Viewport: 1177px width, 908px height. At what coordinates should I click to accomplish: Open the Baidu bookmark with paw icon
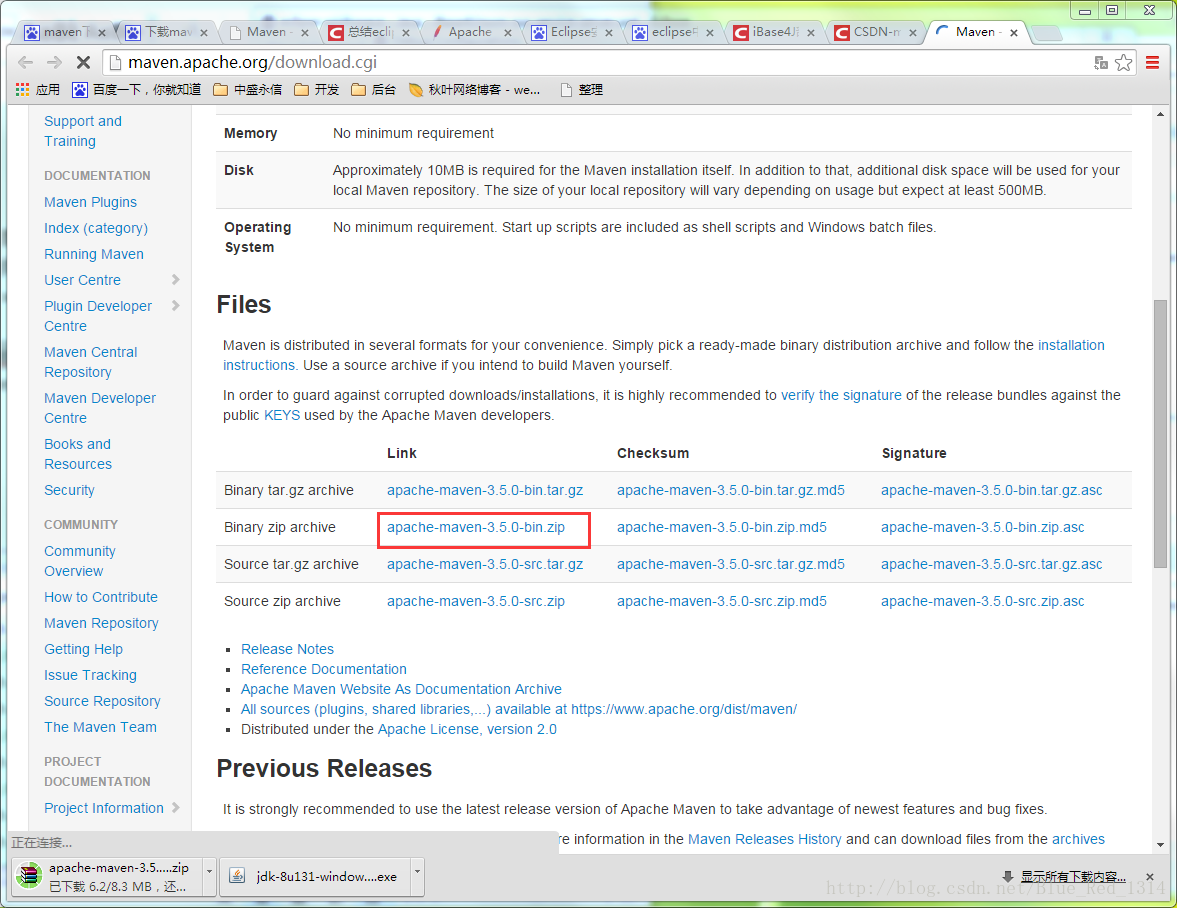click(x=136, y=90)
